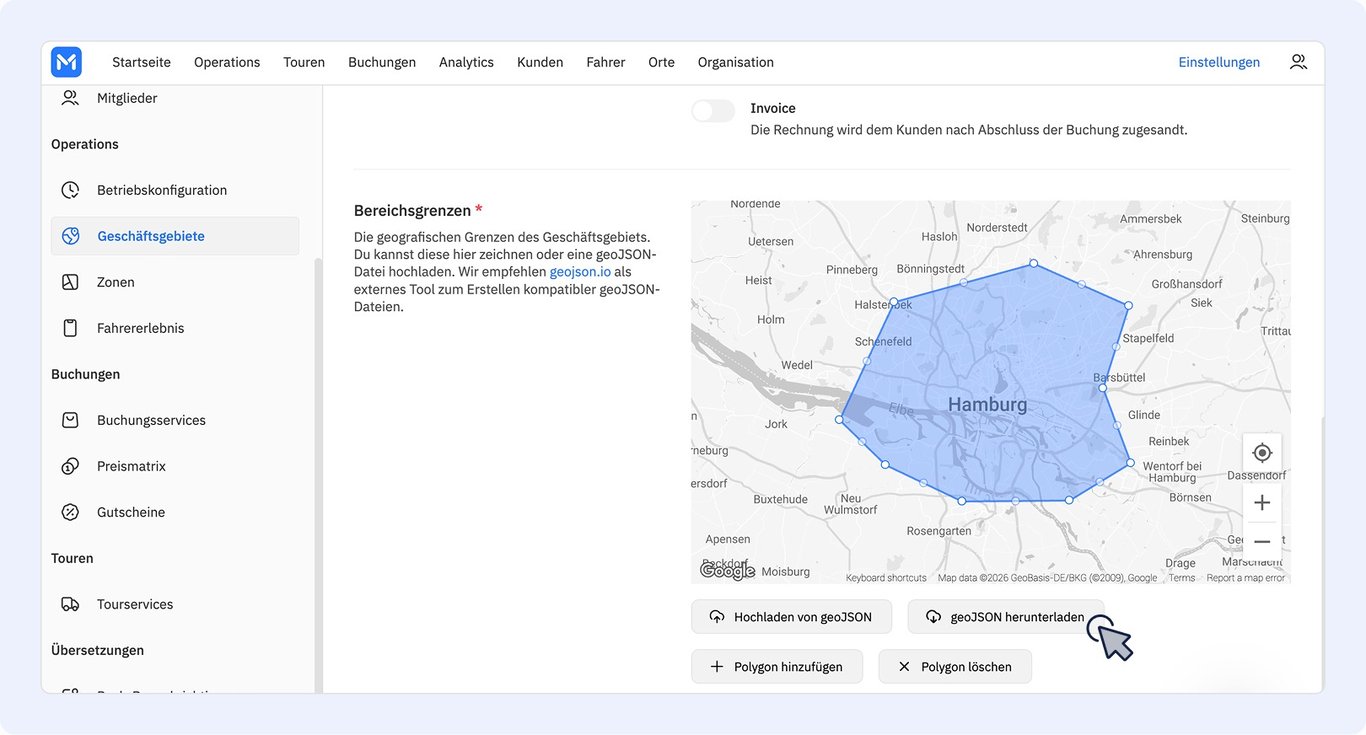Click the Geschäftsgebiete globe icon
1366x735 pixels.
(70, 236)
